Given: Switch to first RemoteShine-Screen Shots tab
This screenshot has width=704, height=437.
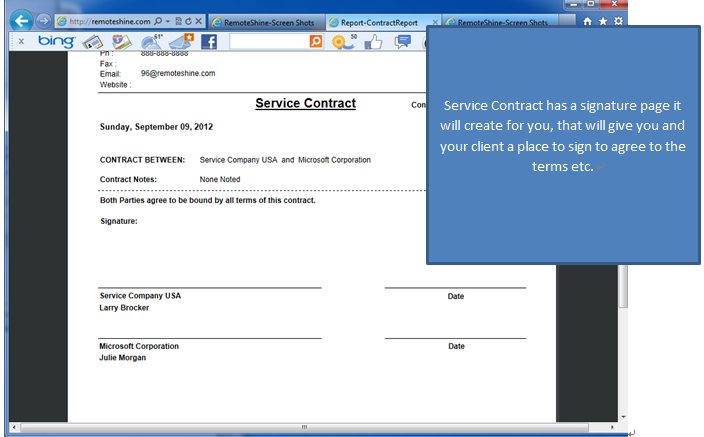Looking at the screenshot, I should 267,22.
